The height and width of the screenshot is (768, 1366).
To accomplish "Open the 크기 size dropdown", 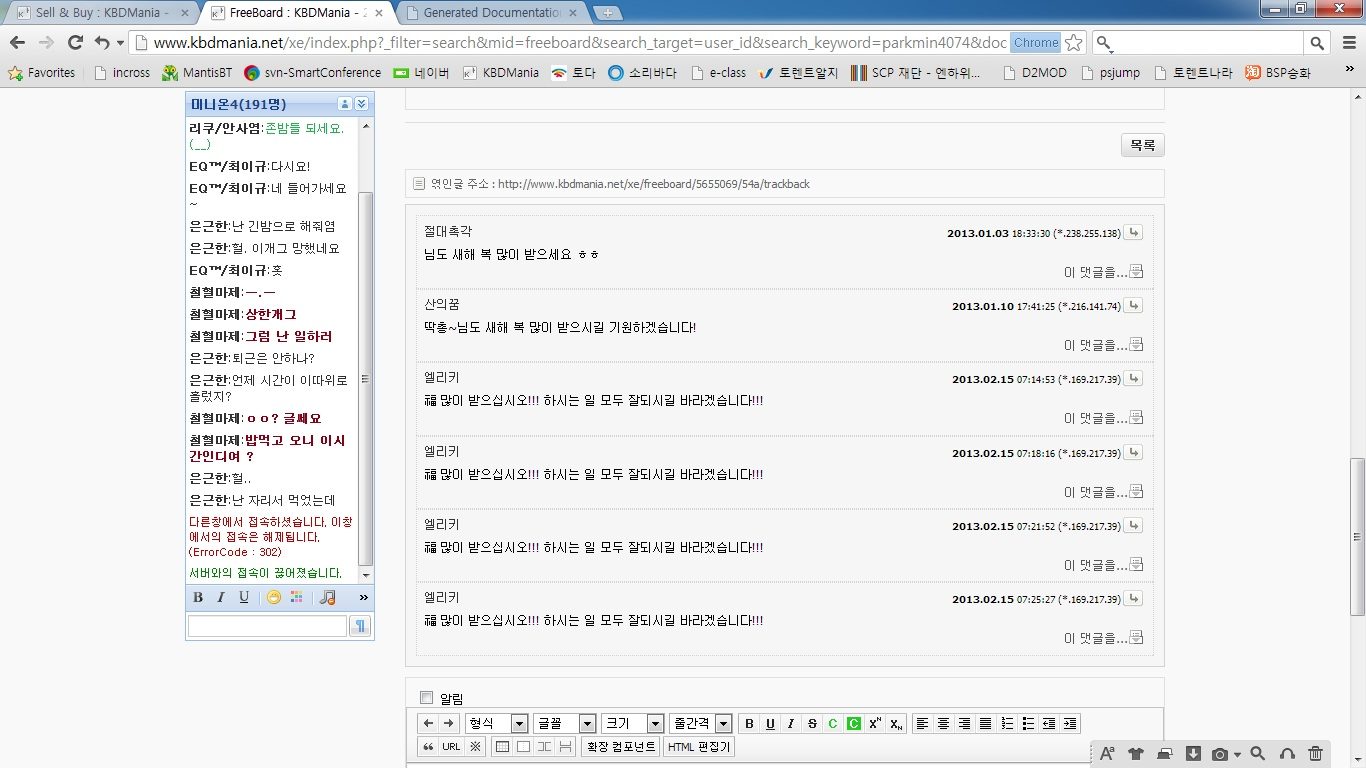I will [633, 723].
